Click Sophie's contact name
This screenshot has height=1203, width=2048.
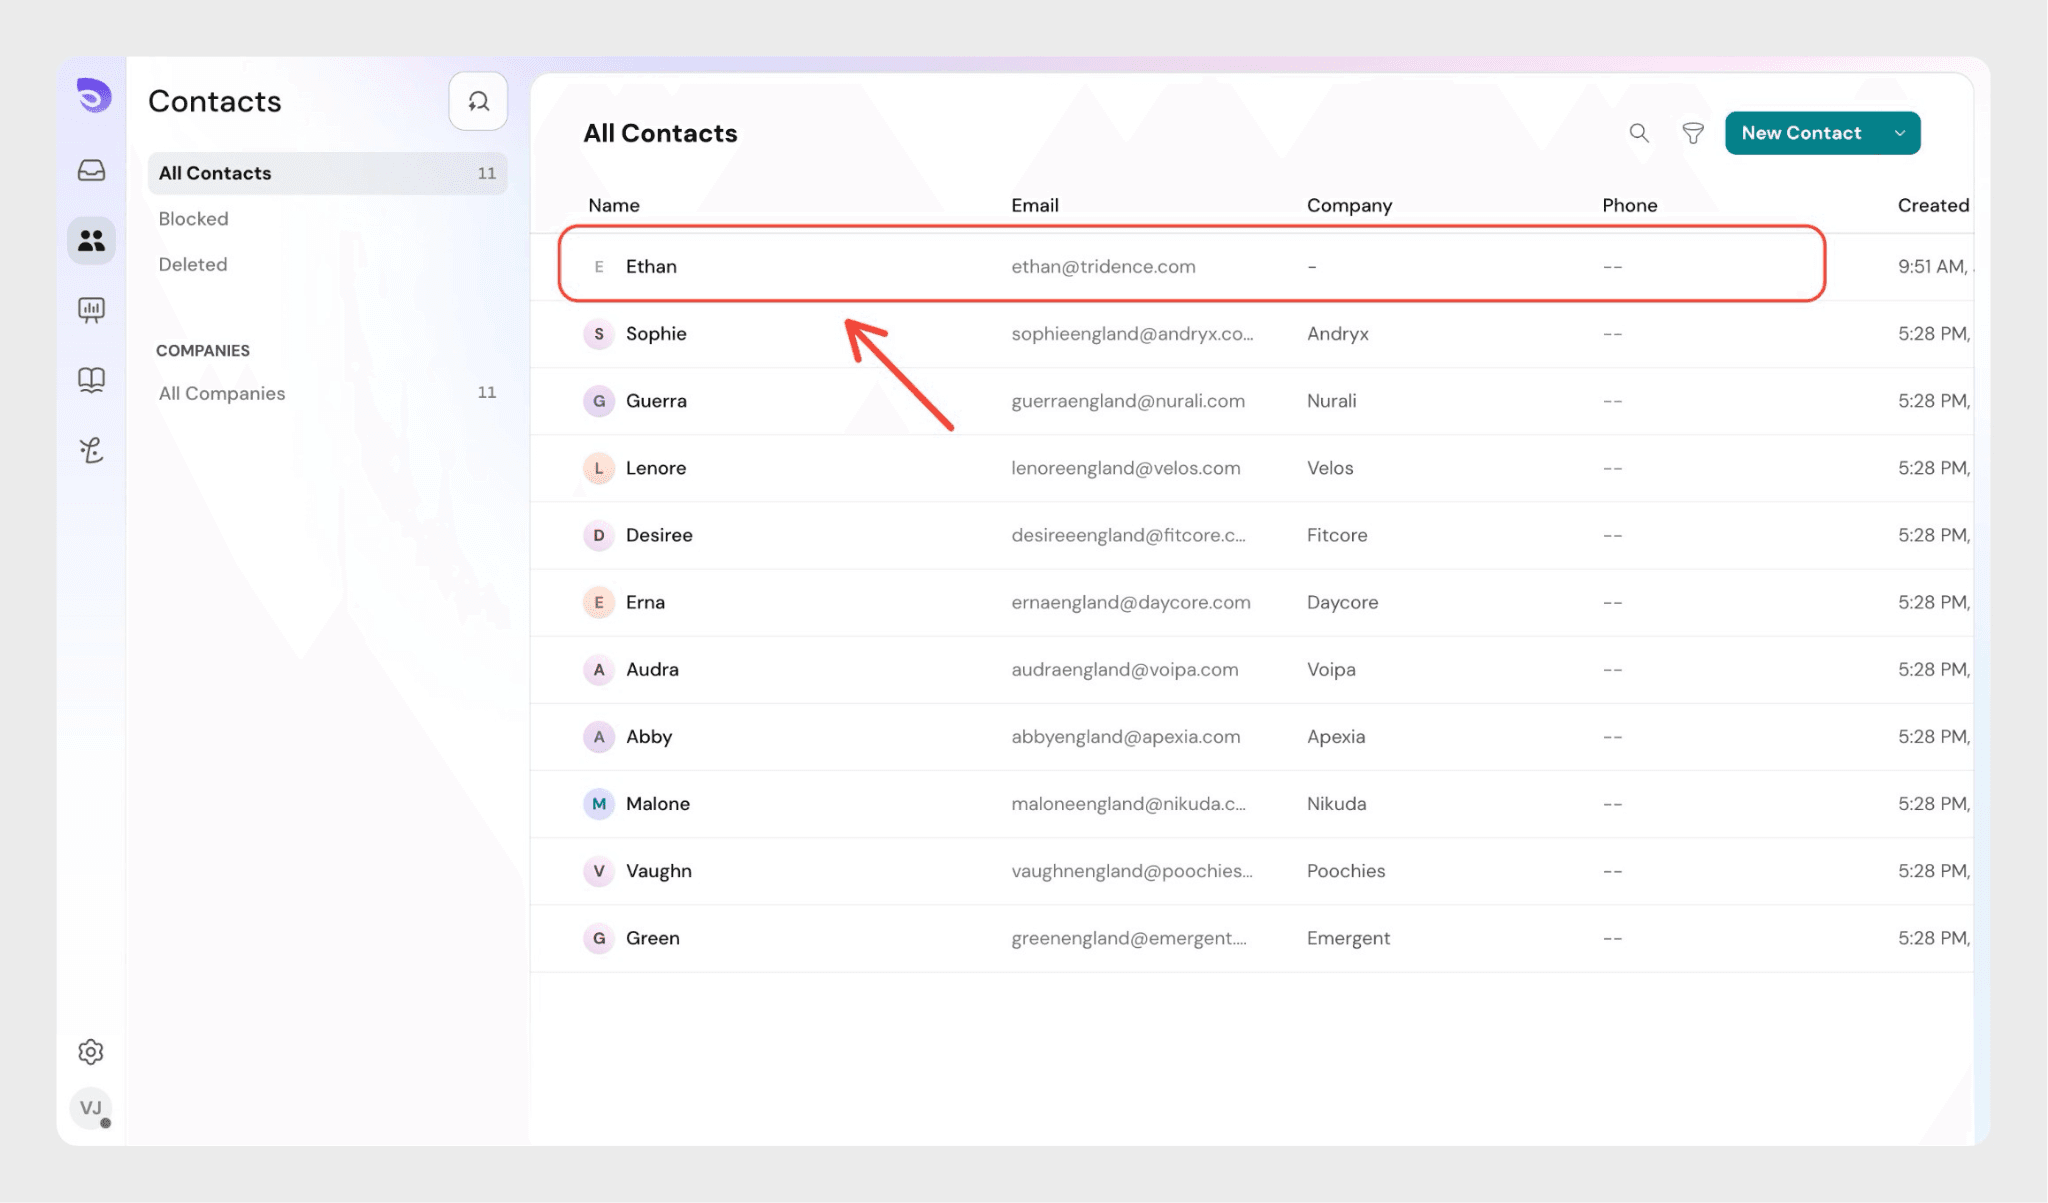coord(656,334)
